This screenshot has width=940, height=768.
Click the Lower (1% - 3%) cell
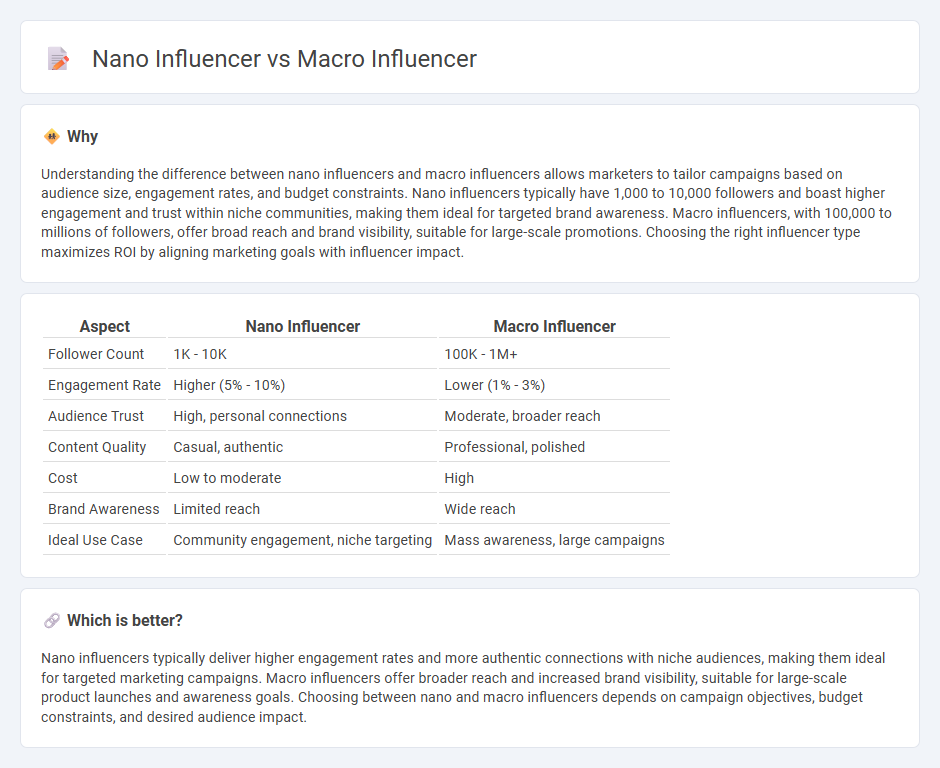point(554,385)
